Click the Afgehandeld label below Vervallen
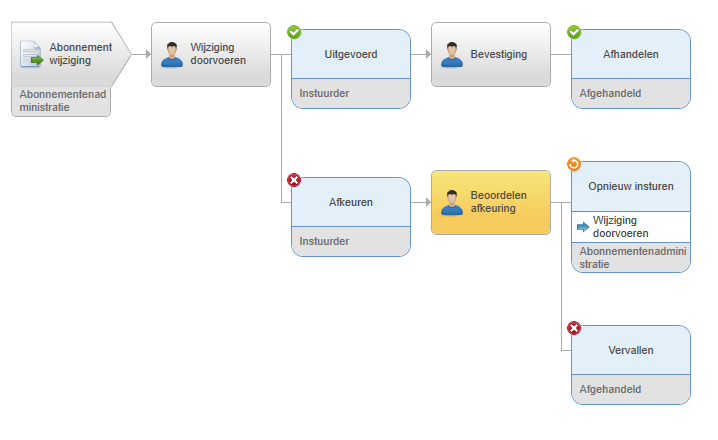718x440 pixels. (x=610, y=389)
